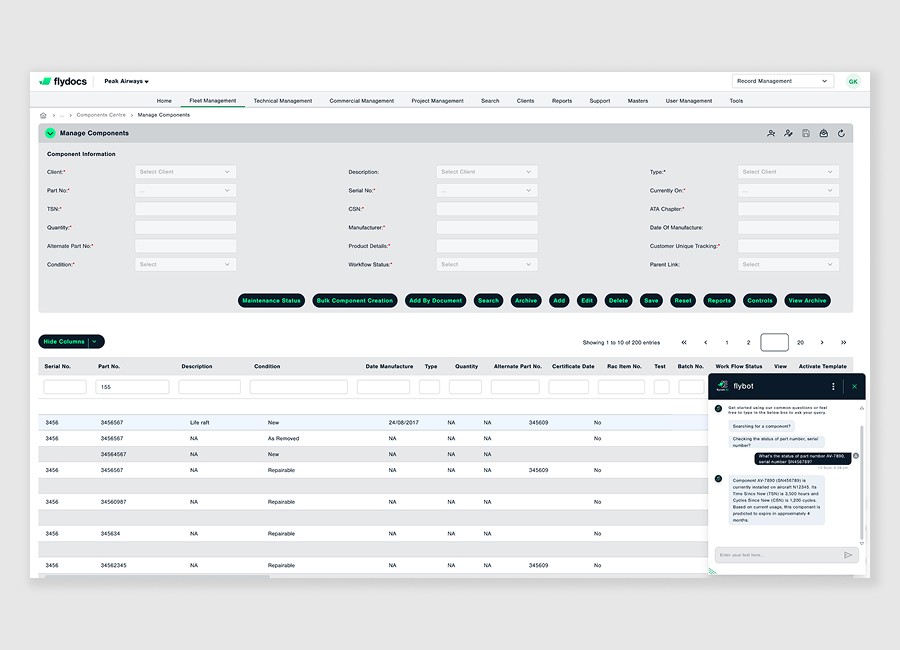900x650 pixels.
Task: Open the Hide Columns dropdown arrow
Action: click(x=95, y=342)
